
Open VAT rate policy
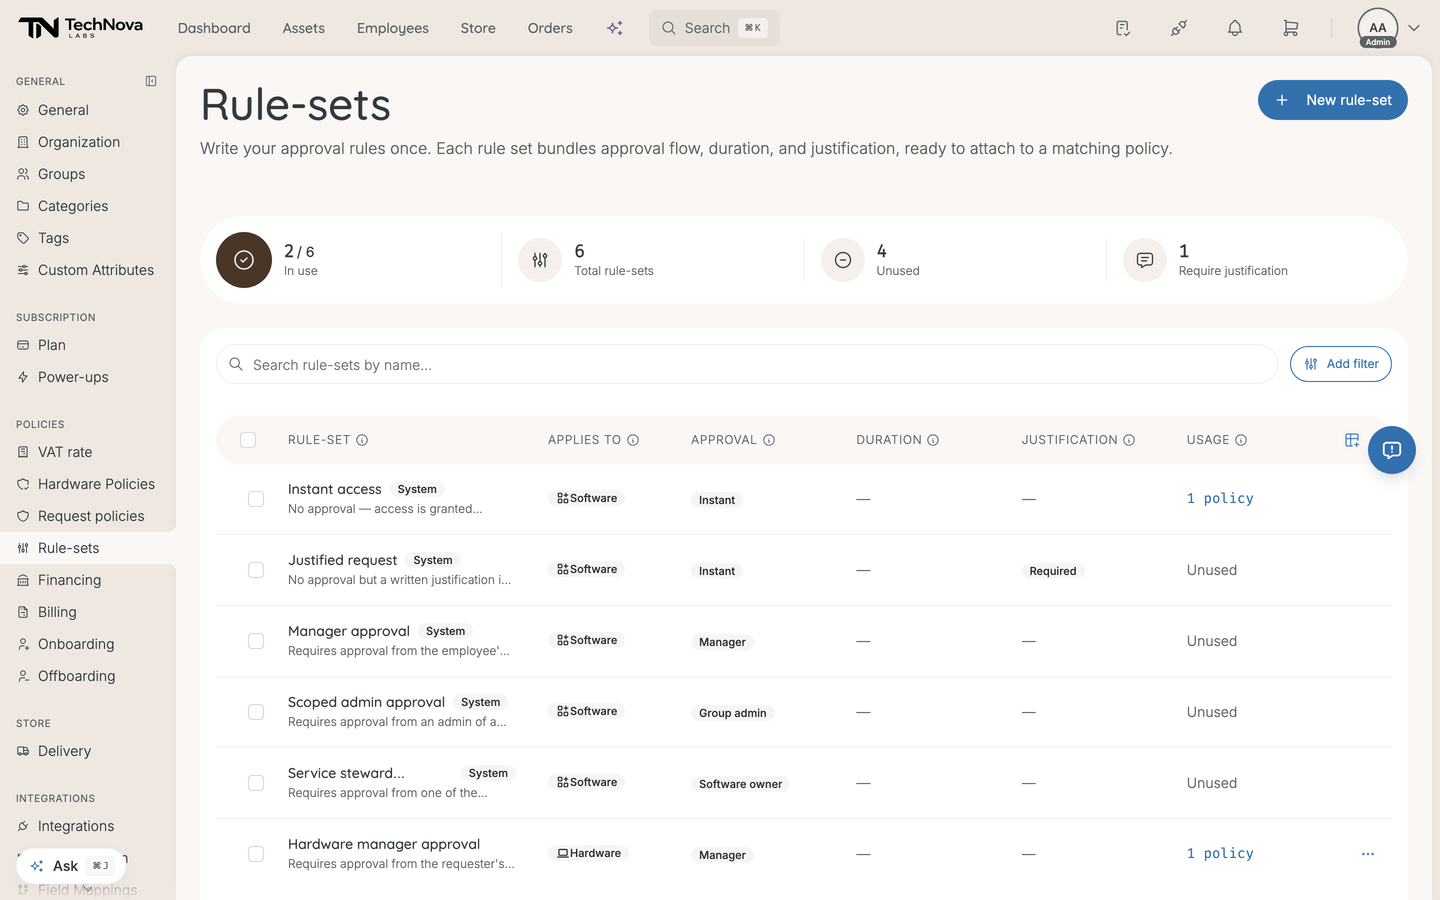[88, 452]
